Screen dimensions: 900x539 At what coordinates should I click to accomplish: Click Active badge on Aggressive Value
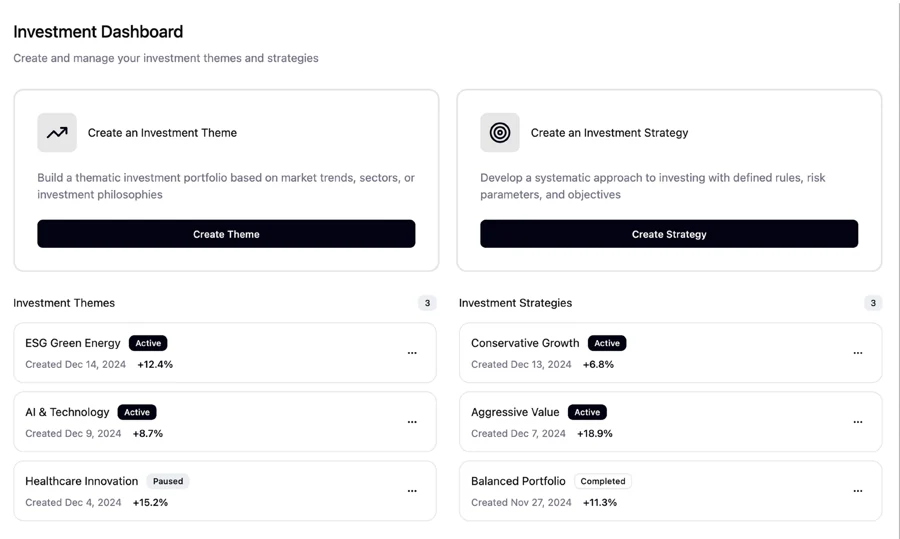[587, 412]
